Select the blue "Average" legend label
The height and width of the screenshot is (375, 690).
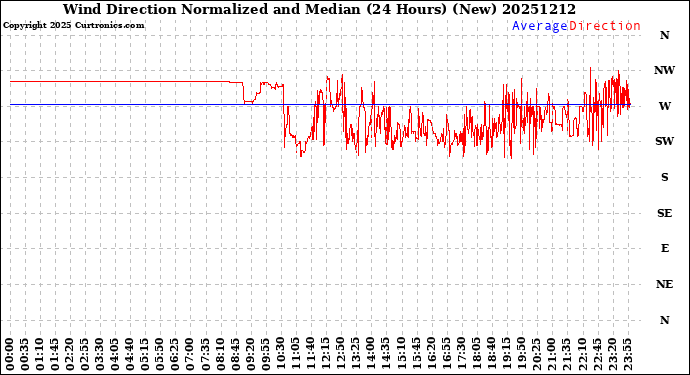pyautogui.click(x=540, y=26)
